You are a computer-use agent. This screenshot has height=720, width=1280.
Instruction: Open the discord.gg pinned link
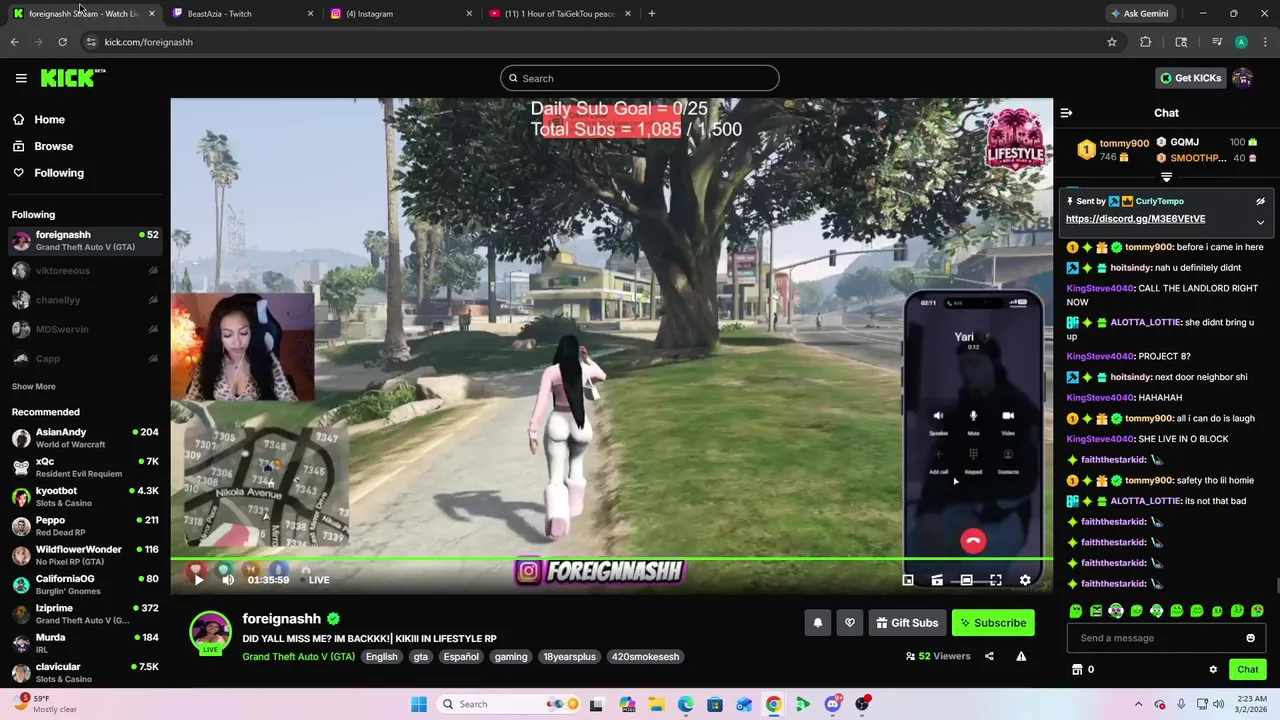(x=1135, y=219)
